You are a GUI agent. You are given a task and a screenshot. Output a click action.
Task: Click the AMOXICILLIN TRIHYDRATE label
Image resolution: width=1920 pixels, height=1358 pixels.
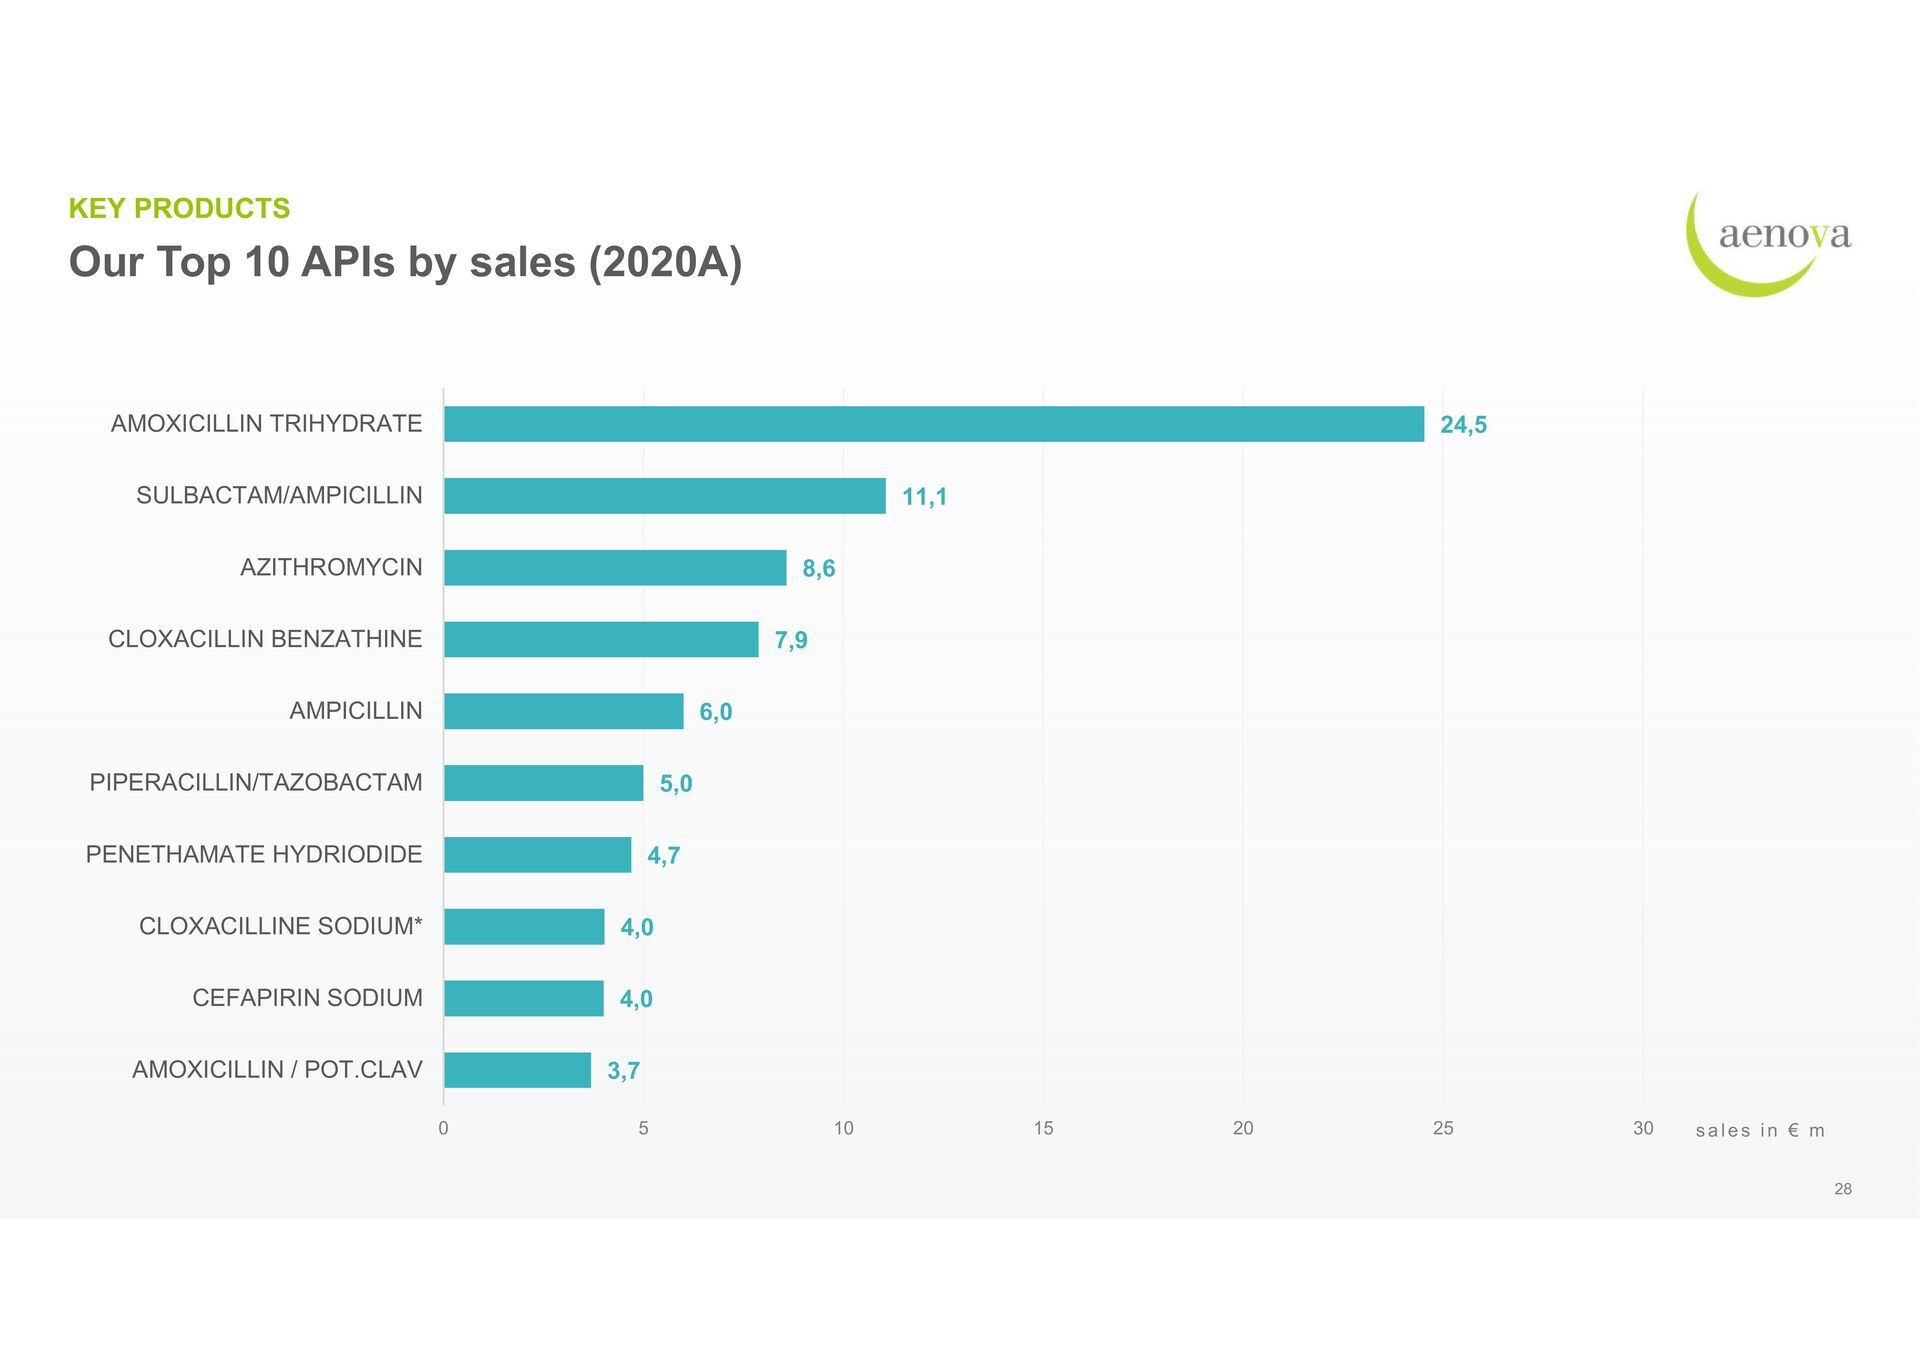click(266, 424)
